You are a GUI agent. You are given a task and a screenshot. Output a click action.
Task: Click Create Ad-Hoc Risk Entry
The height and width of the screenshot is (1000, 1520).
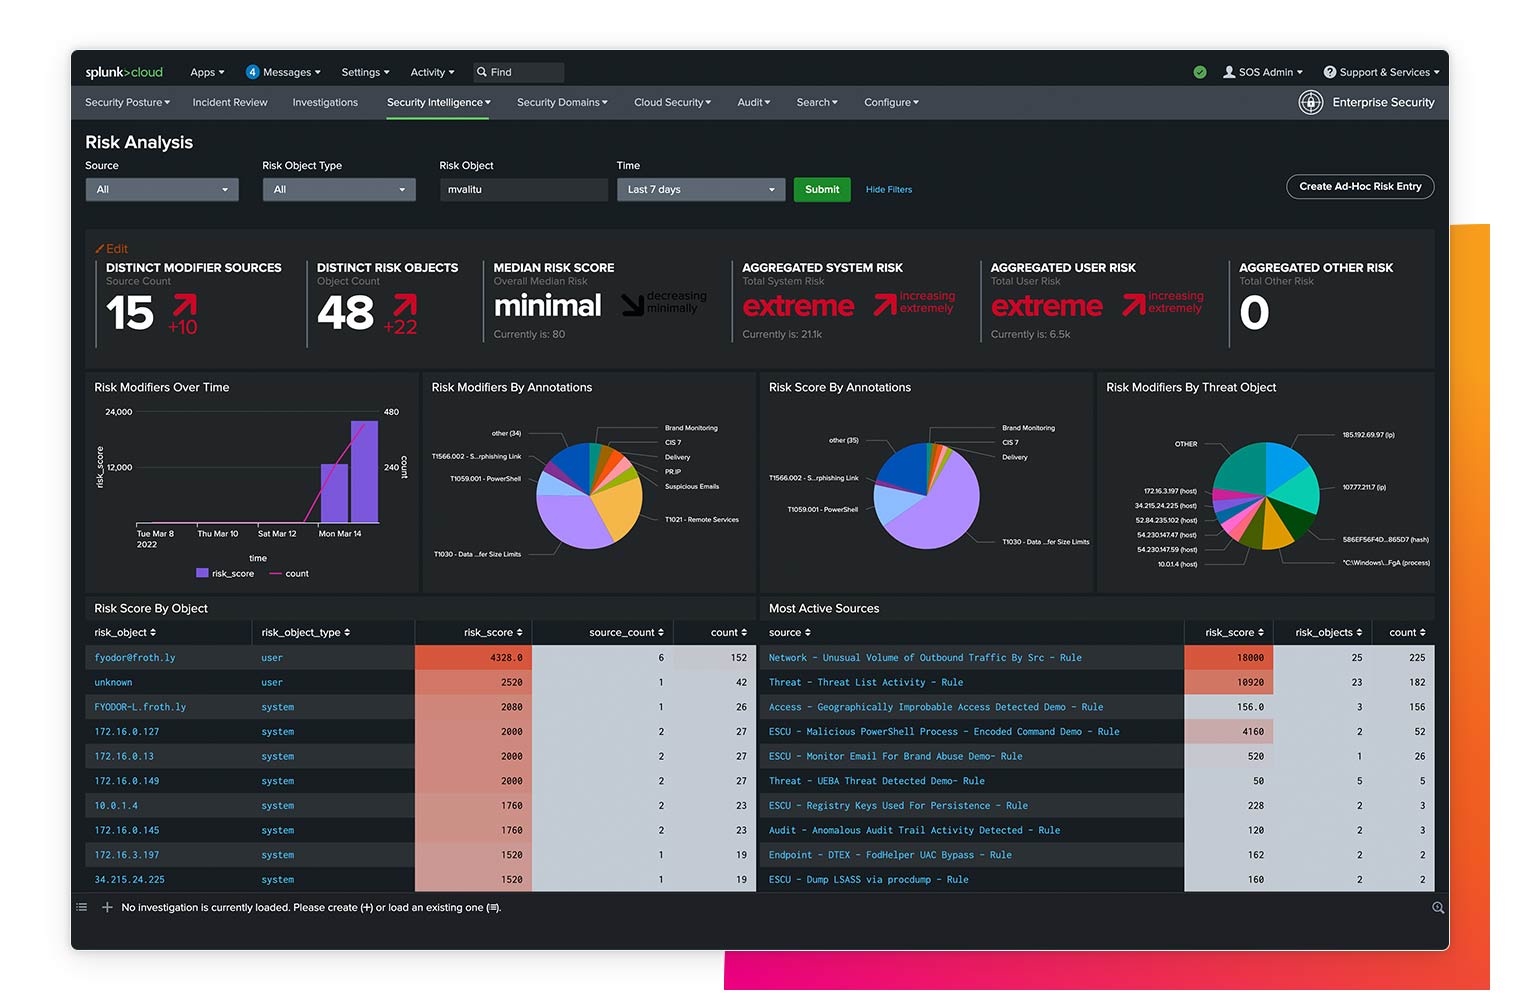pyautogui.click(x=1359, y=186)
